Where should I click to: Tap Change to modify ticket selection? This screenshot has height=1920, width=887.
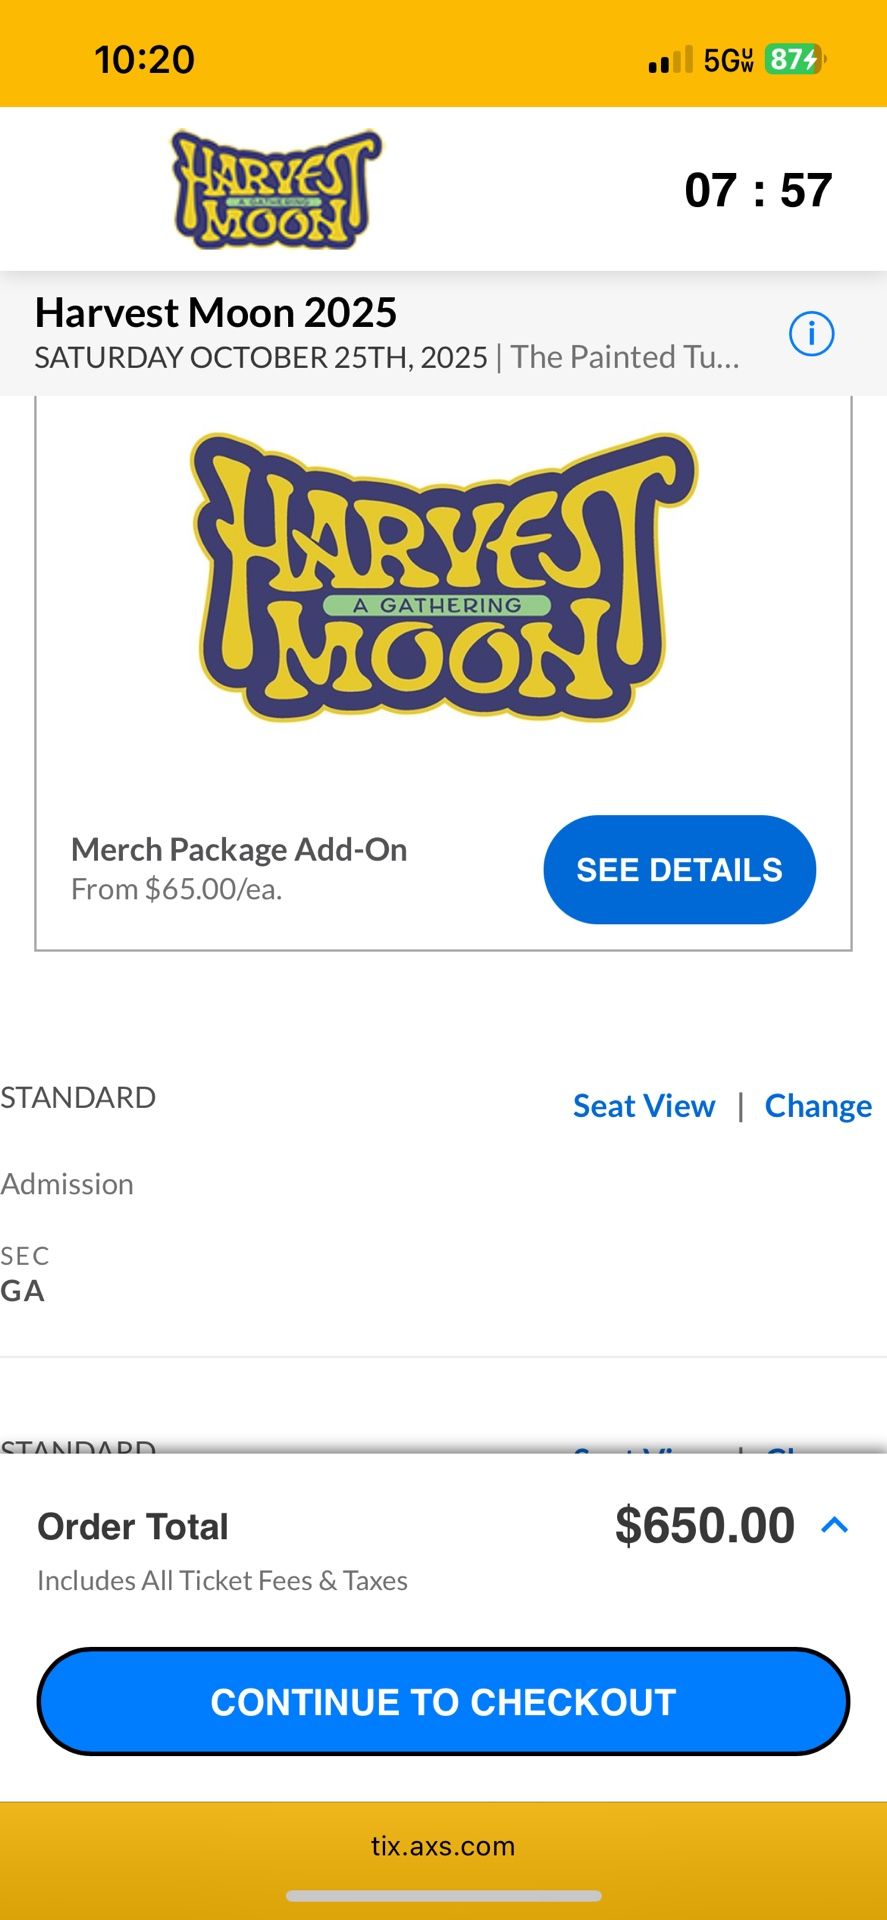coord(818,1106)
